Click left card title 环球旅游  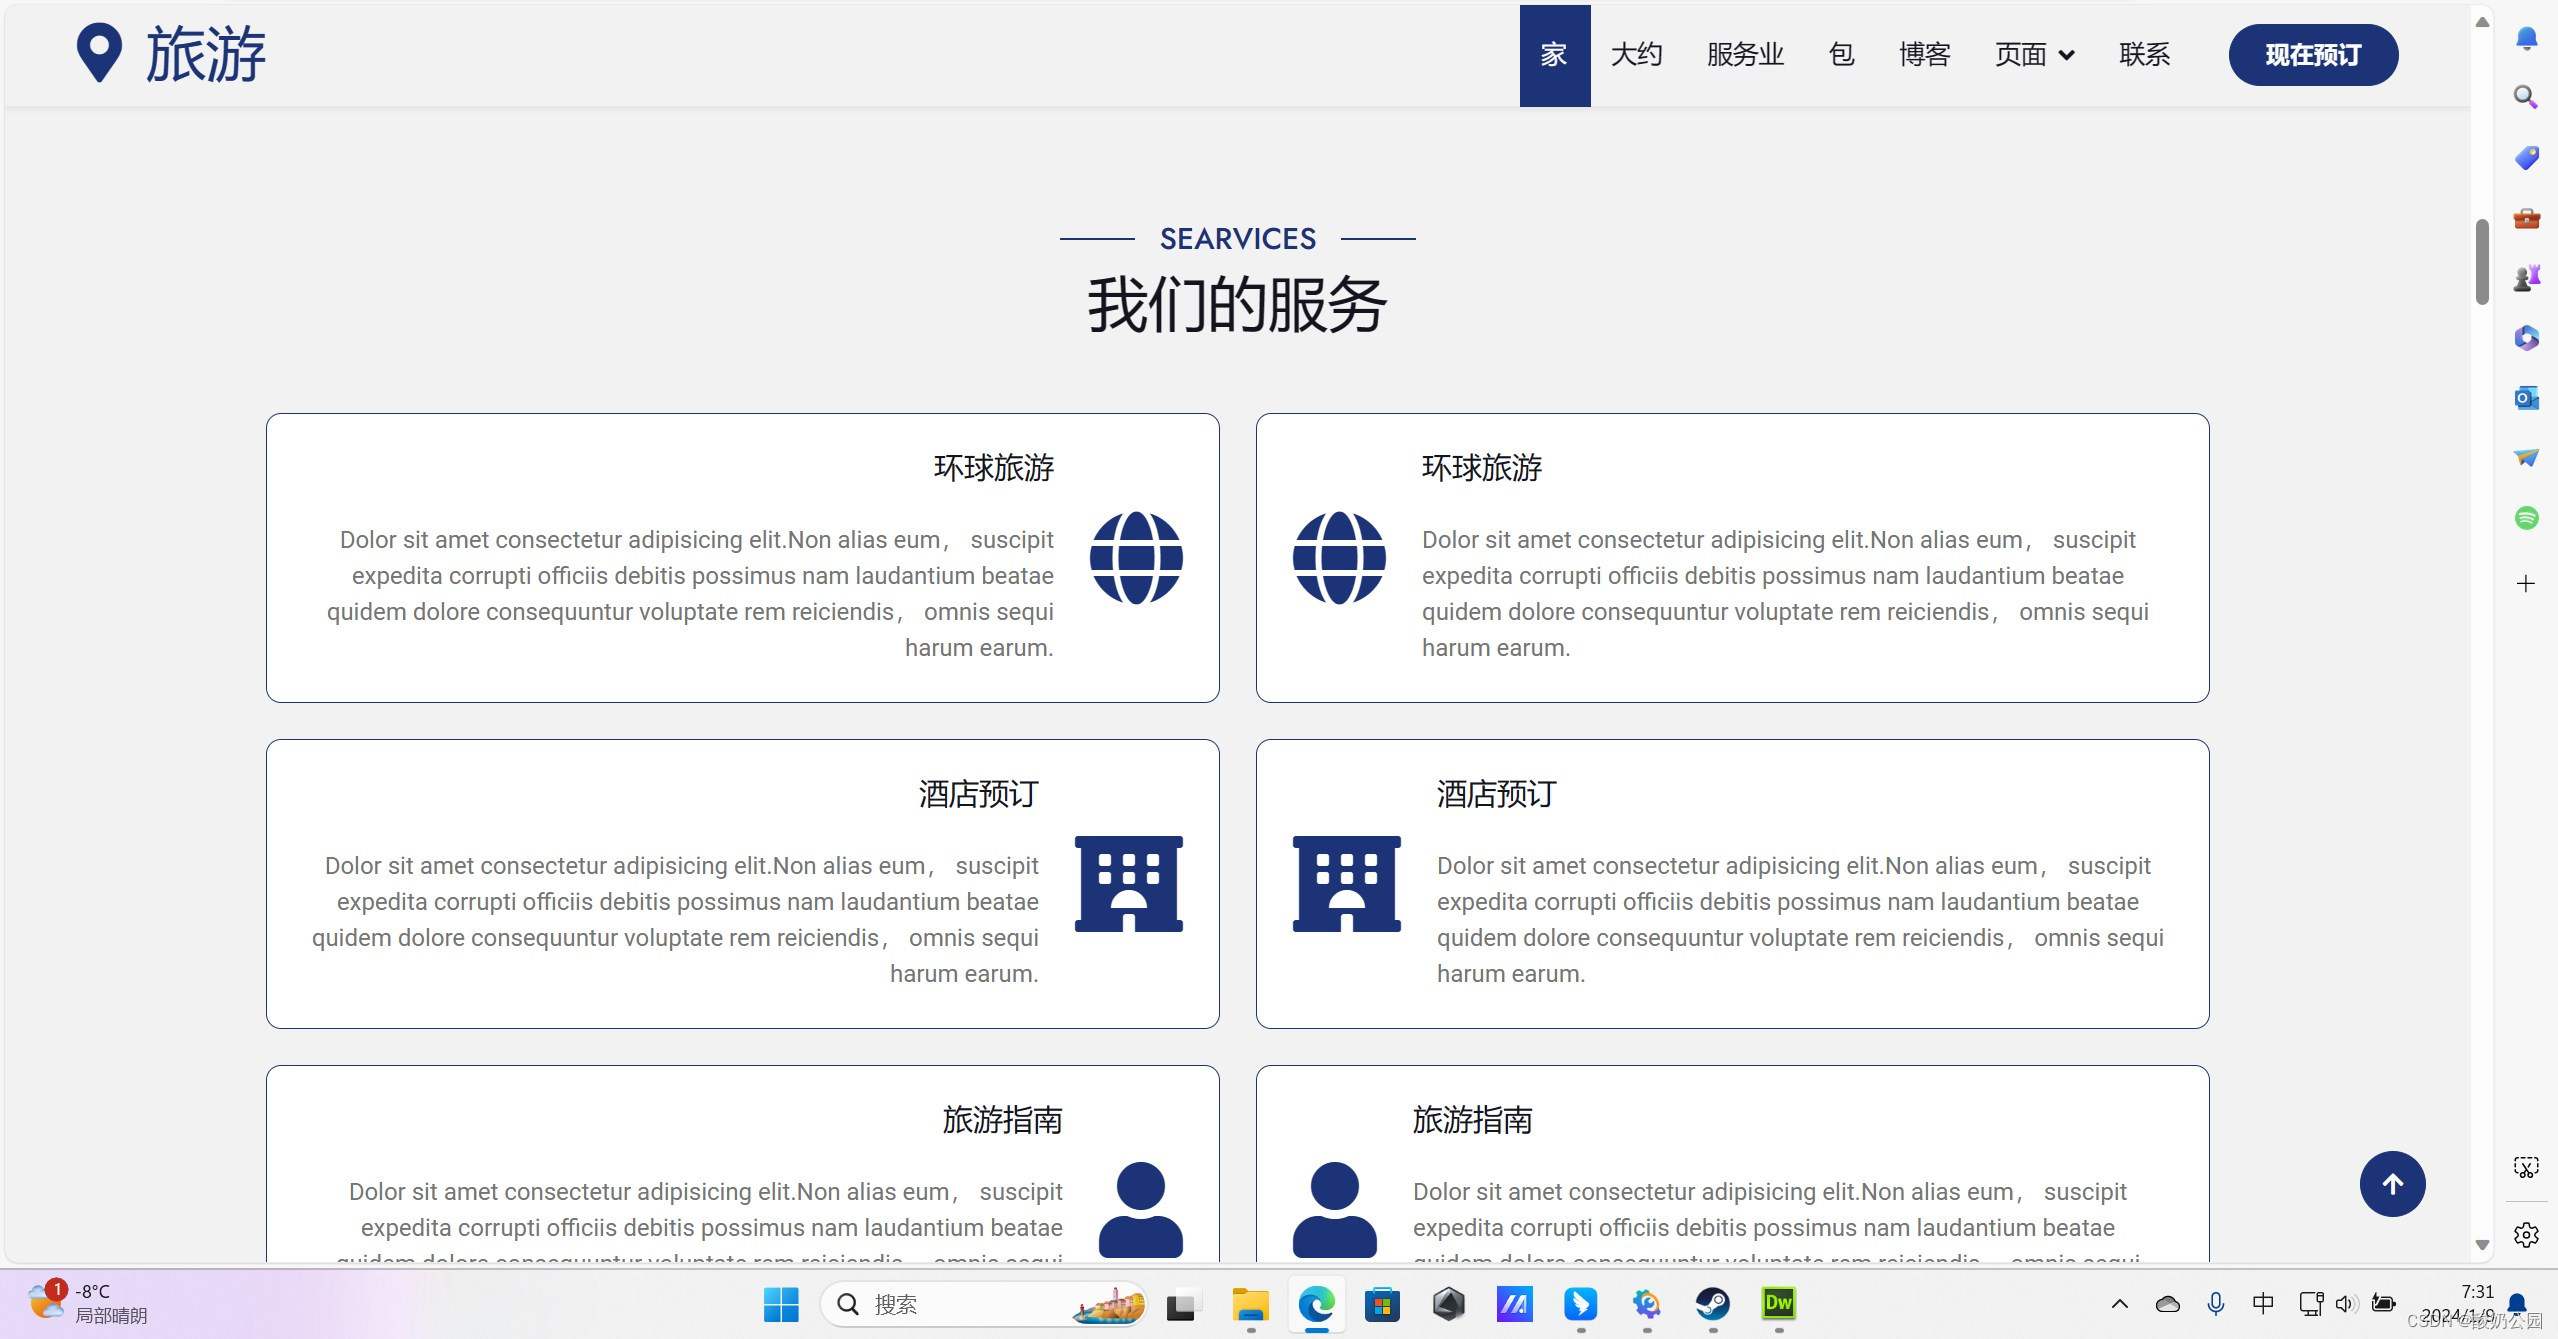coord(993,468)
